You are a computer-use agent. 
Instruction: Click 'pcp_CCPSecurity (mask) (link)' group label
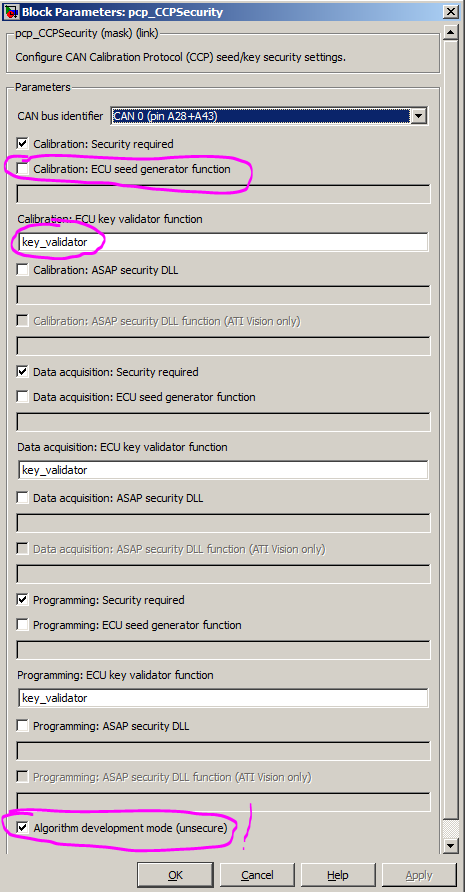(87, 34)
